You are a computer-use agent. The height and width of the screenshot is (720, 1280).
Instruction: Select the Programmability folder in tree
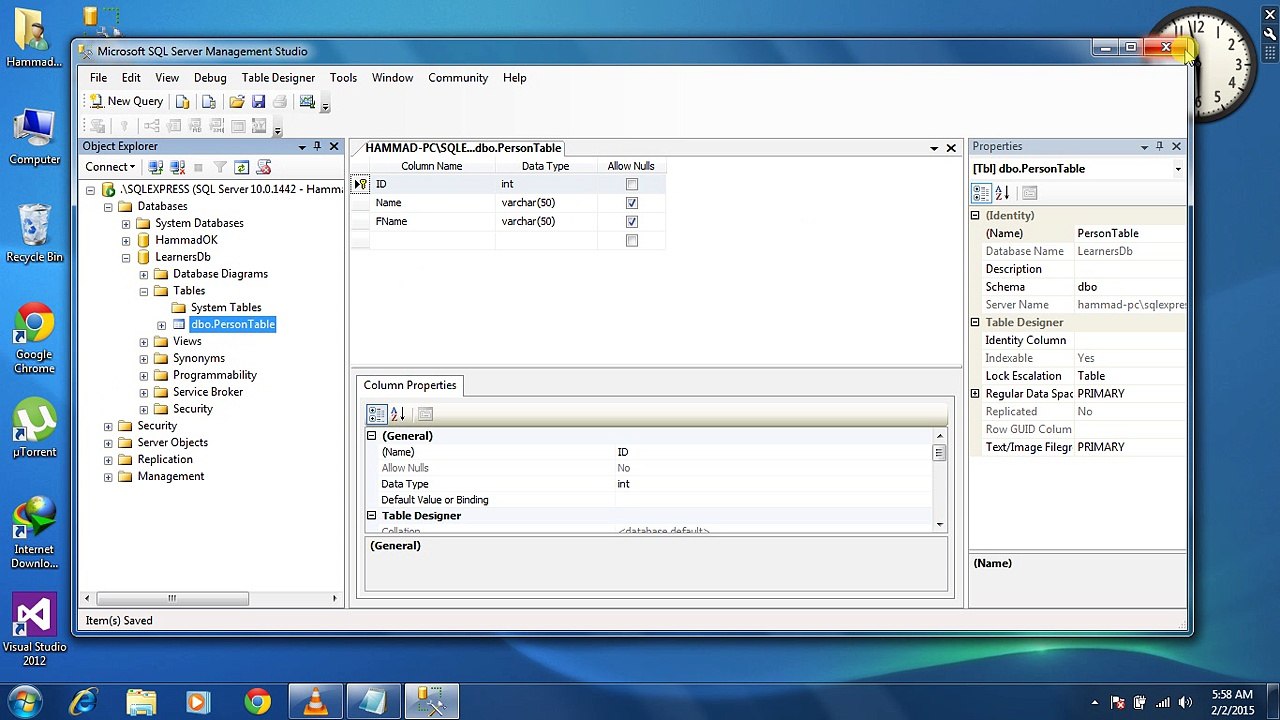click(x=215, y=375)
